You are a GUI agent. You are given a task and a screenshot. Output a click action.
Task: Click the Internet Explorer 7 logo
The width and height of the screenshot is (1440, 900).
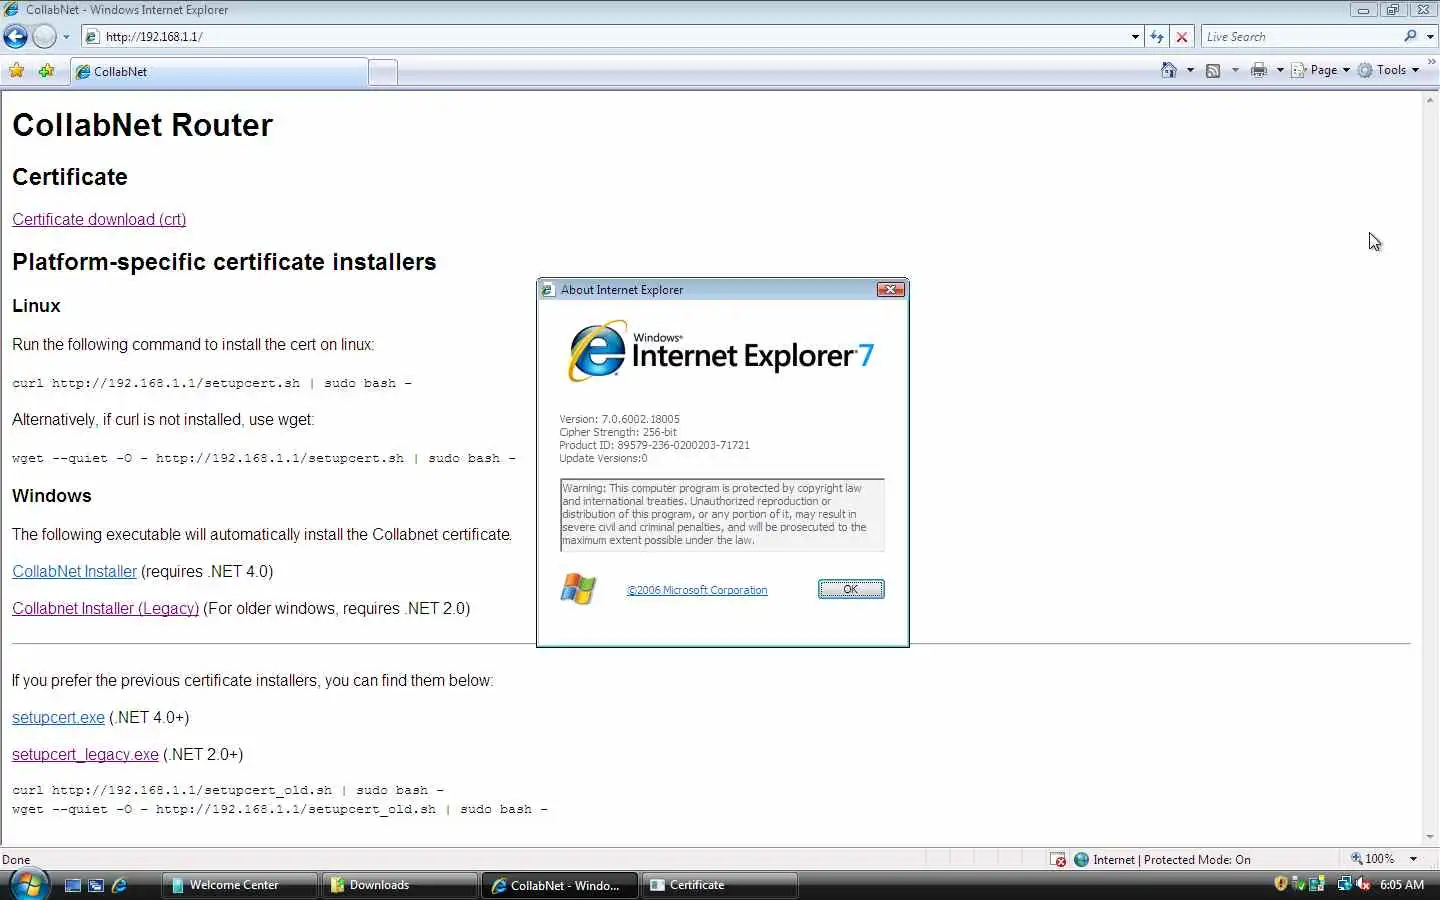coord(721,351)
